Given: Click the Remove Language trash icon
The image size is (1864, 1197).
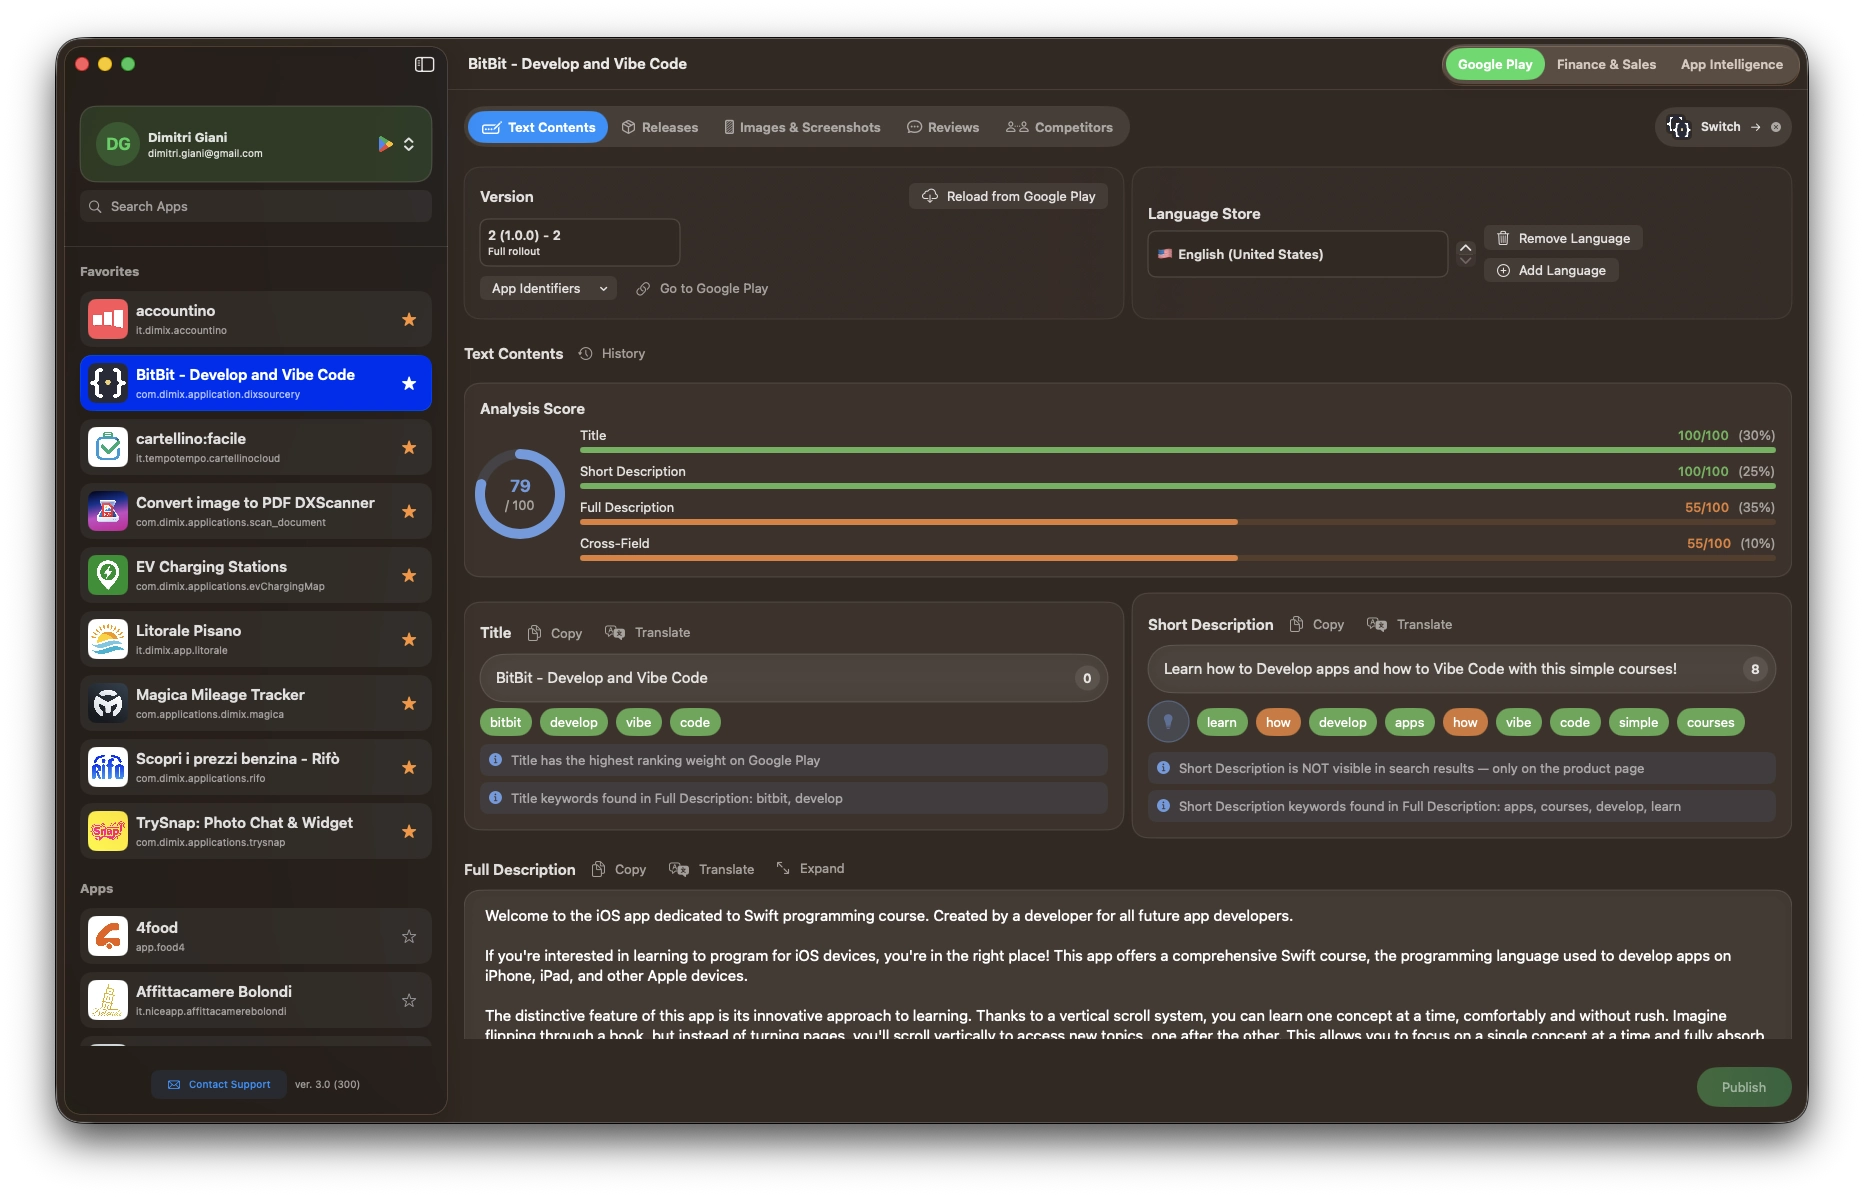Looking at the screenshot, I should pos(1504,238).
